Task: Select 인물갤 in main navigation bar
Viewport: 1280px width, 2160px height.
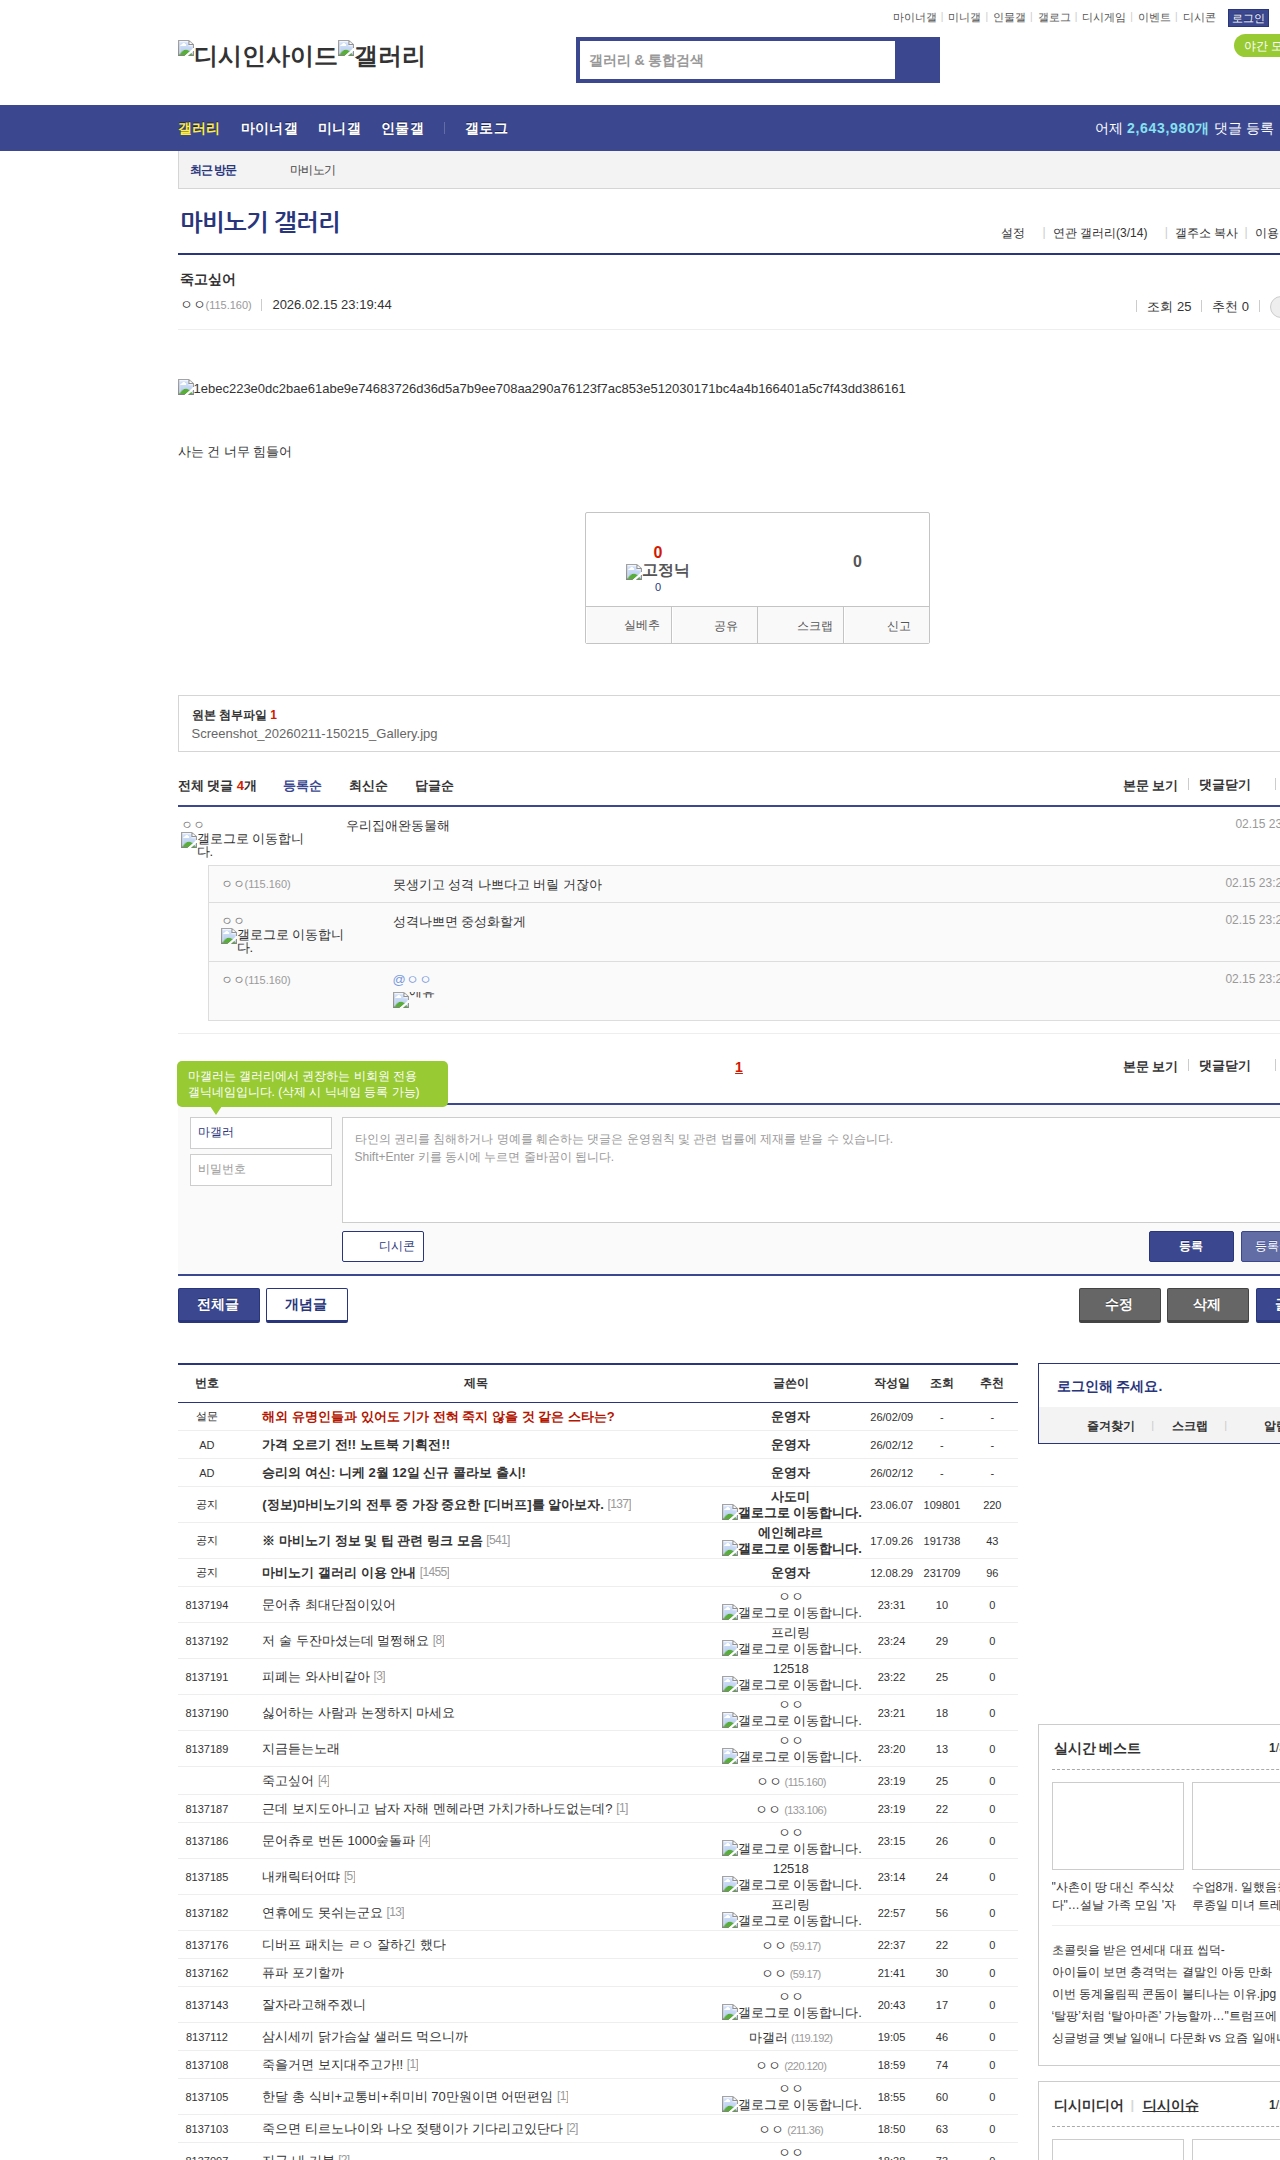Action: (402, 128)
